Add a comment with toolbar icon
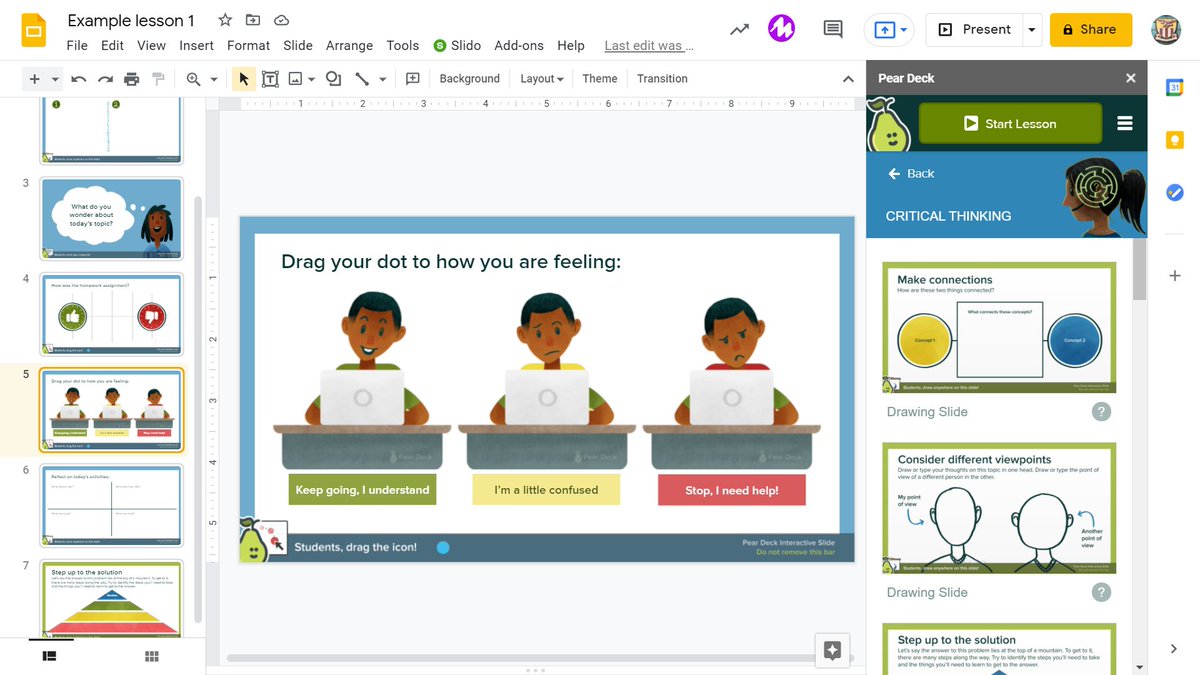 412,79
